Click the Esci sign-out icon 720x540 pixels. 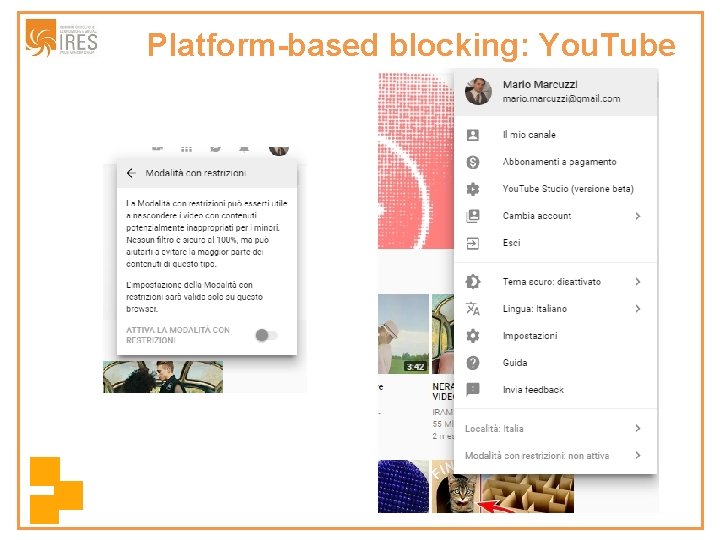click(473, 243)
